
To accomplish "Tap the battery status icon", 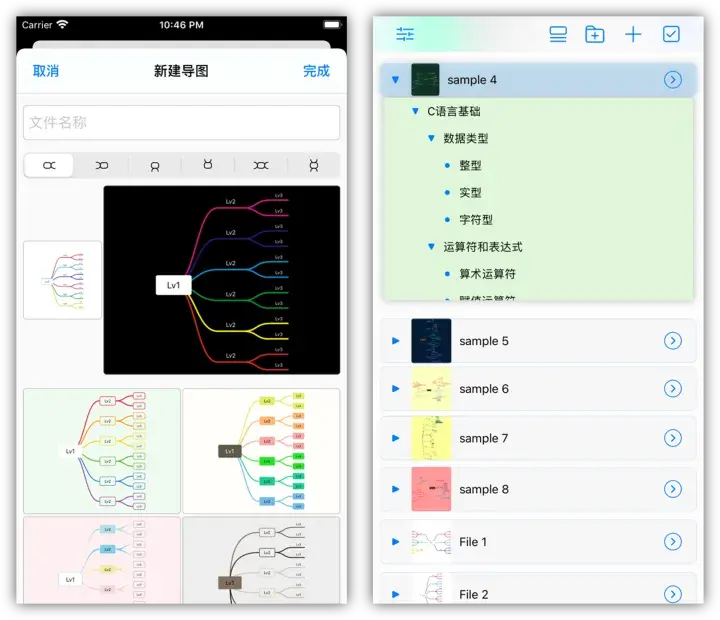I will [x=332, y=24].
